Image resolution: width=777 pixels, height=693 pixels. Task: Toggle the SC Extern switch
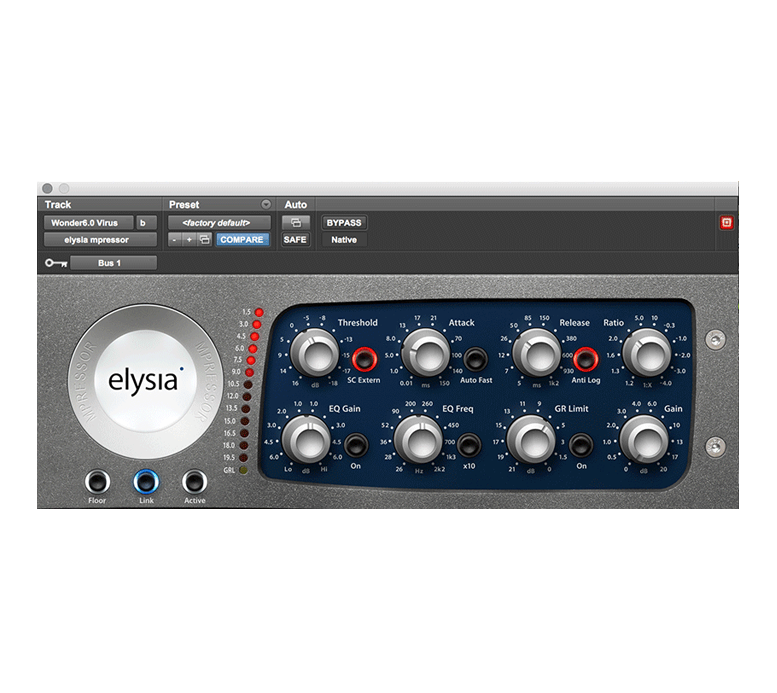click(x=365, y=358)
